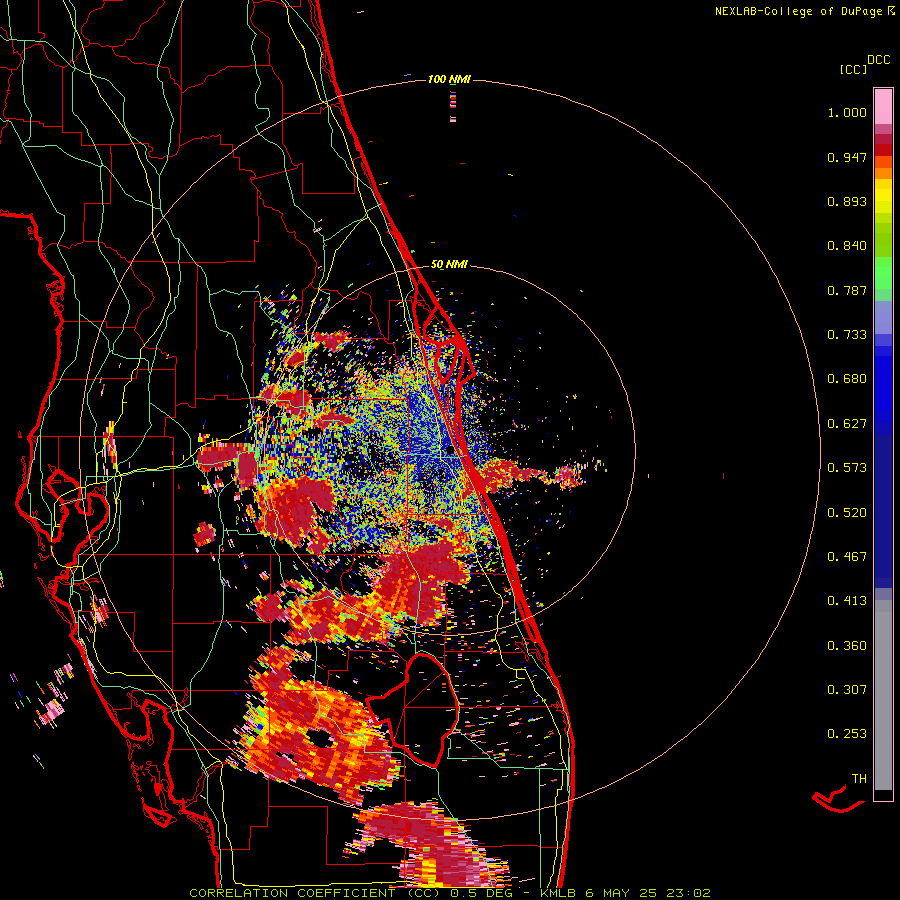900x900 pixels.
Task: Click the 0.573 scale label
Action: coord(847,468)
